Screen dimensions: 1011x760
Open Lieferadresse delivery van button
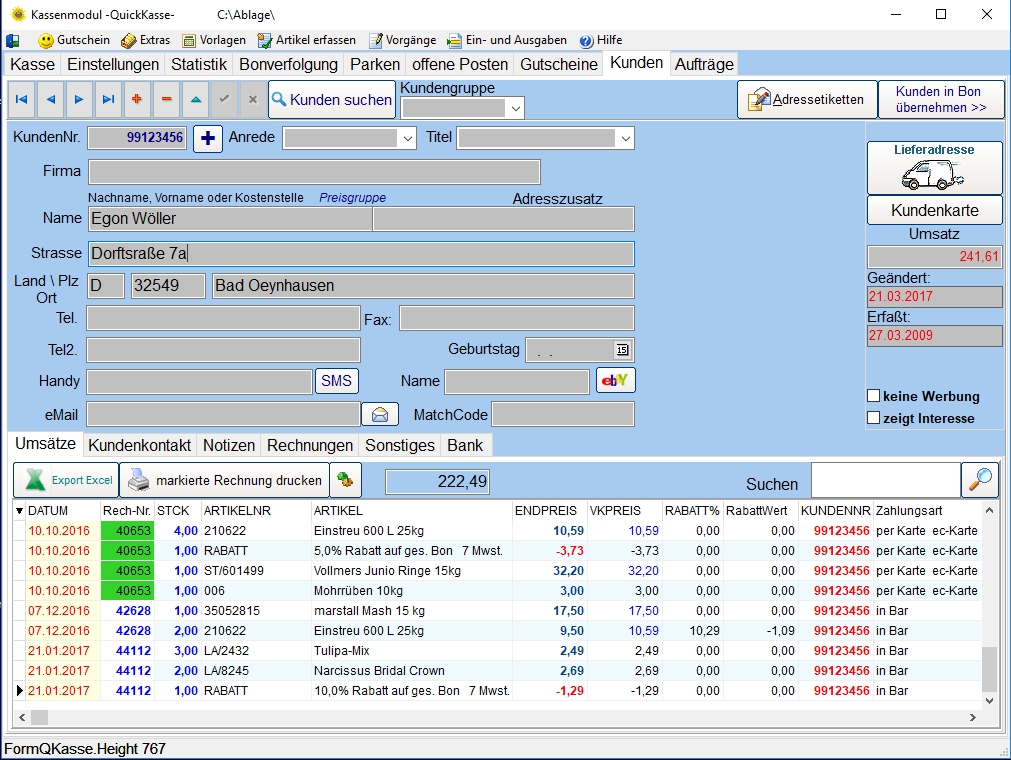(x=934, y=168)
